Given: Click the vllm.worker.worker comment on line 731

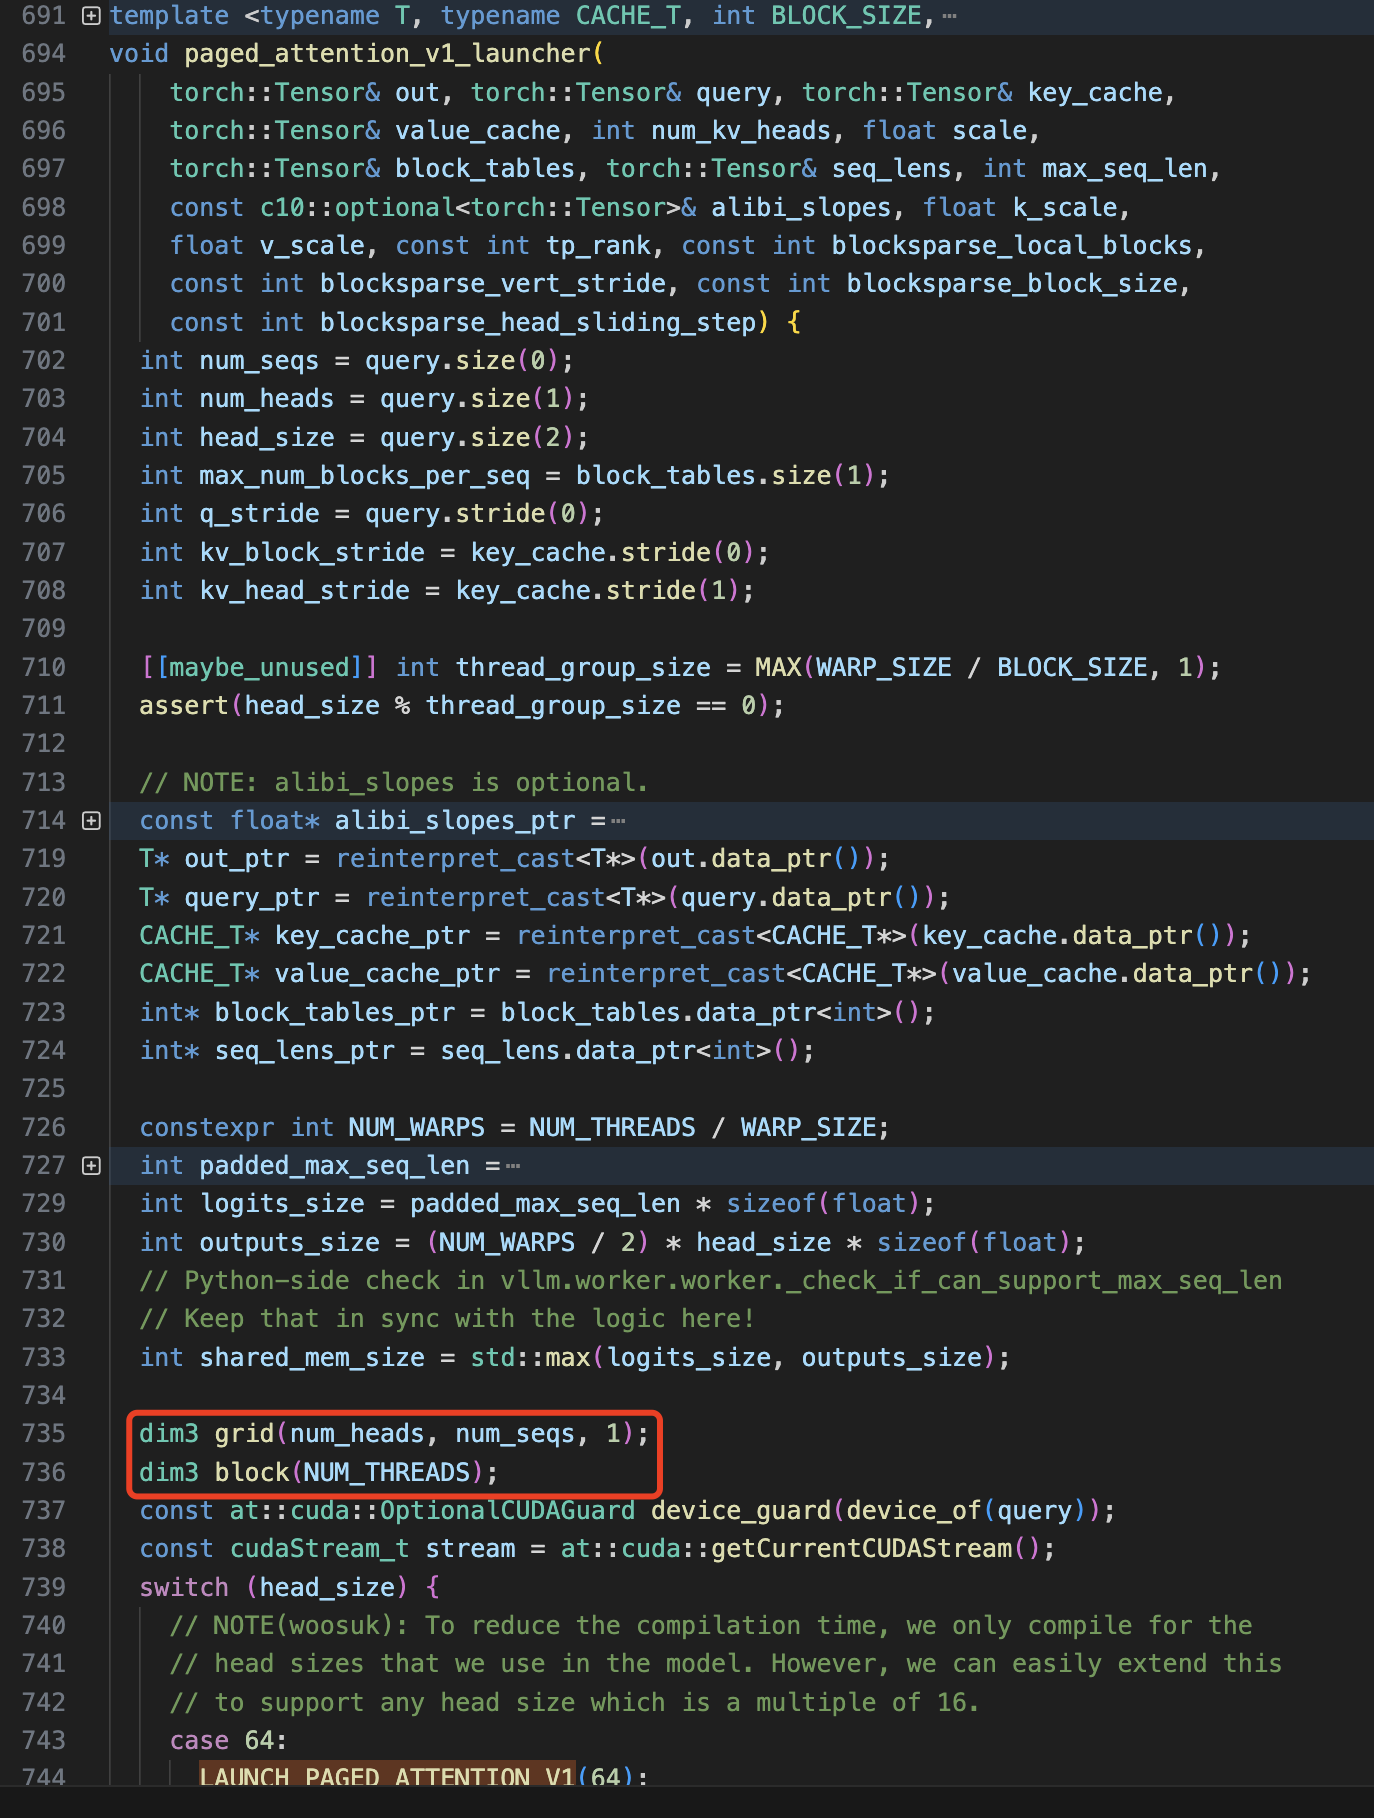Looking at the screenshot, I should click(711, 1280).
